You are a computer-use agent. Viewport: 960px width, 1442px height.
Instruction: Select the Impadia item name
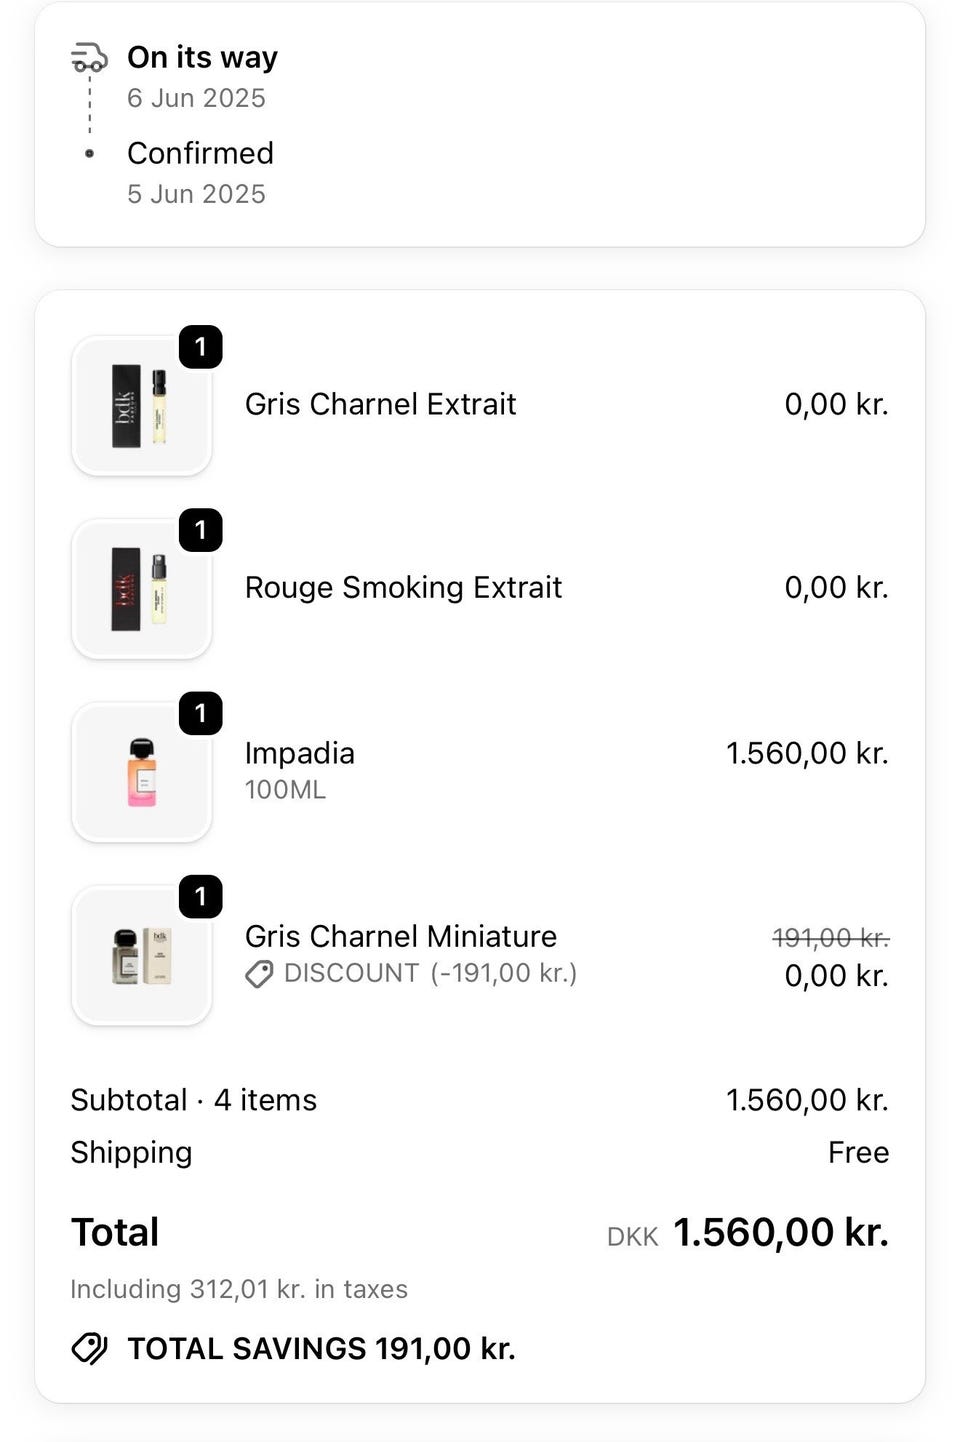click(300, 753)
